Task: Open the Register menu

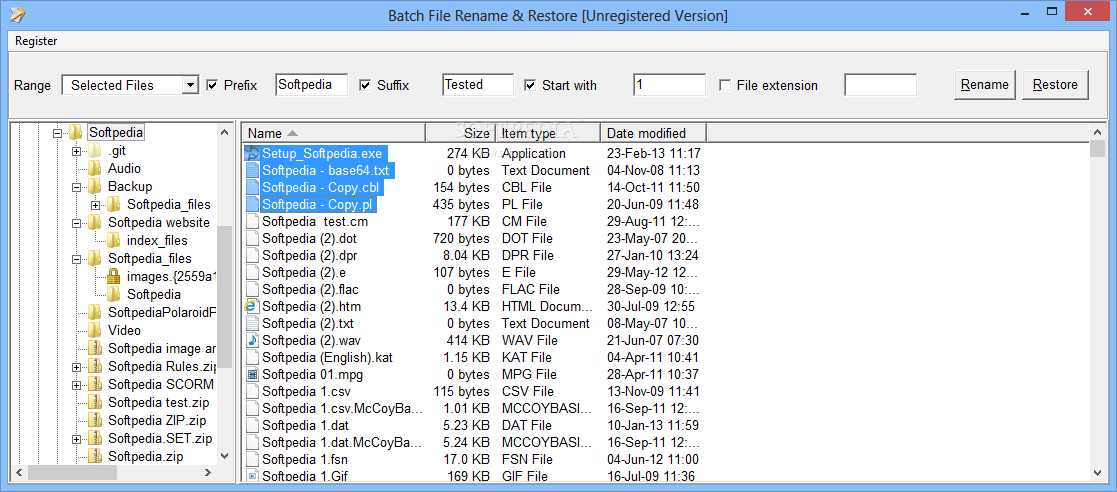Action: click(36, 41)
